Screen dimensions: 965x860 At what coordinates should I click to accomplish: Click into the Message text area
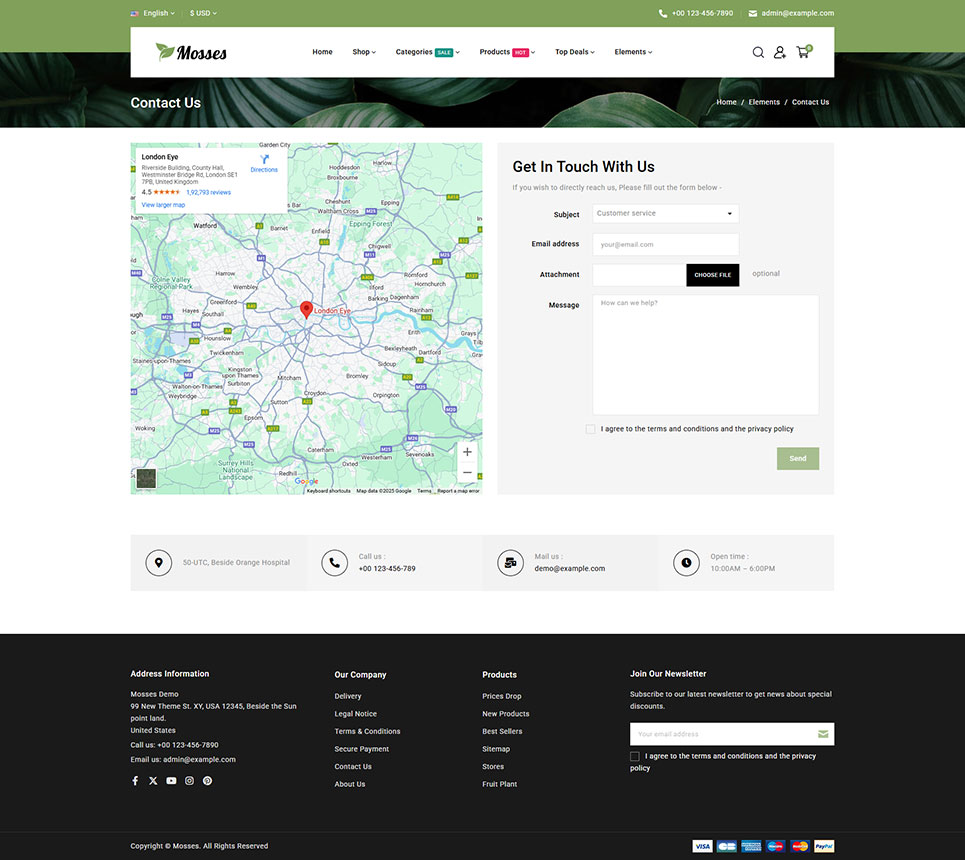pyautogui.click(x=705, y=355)
